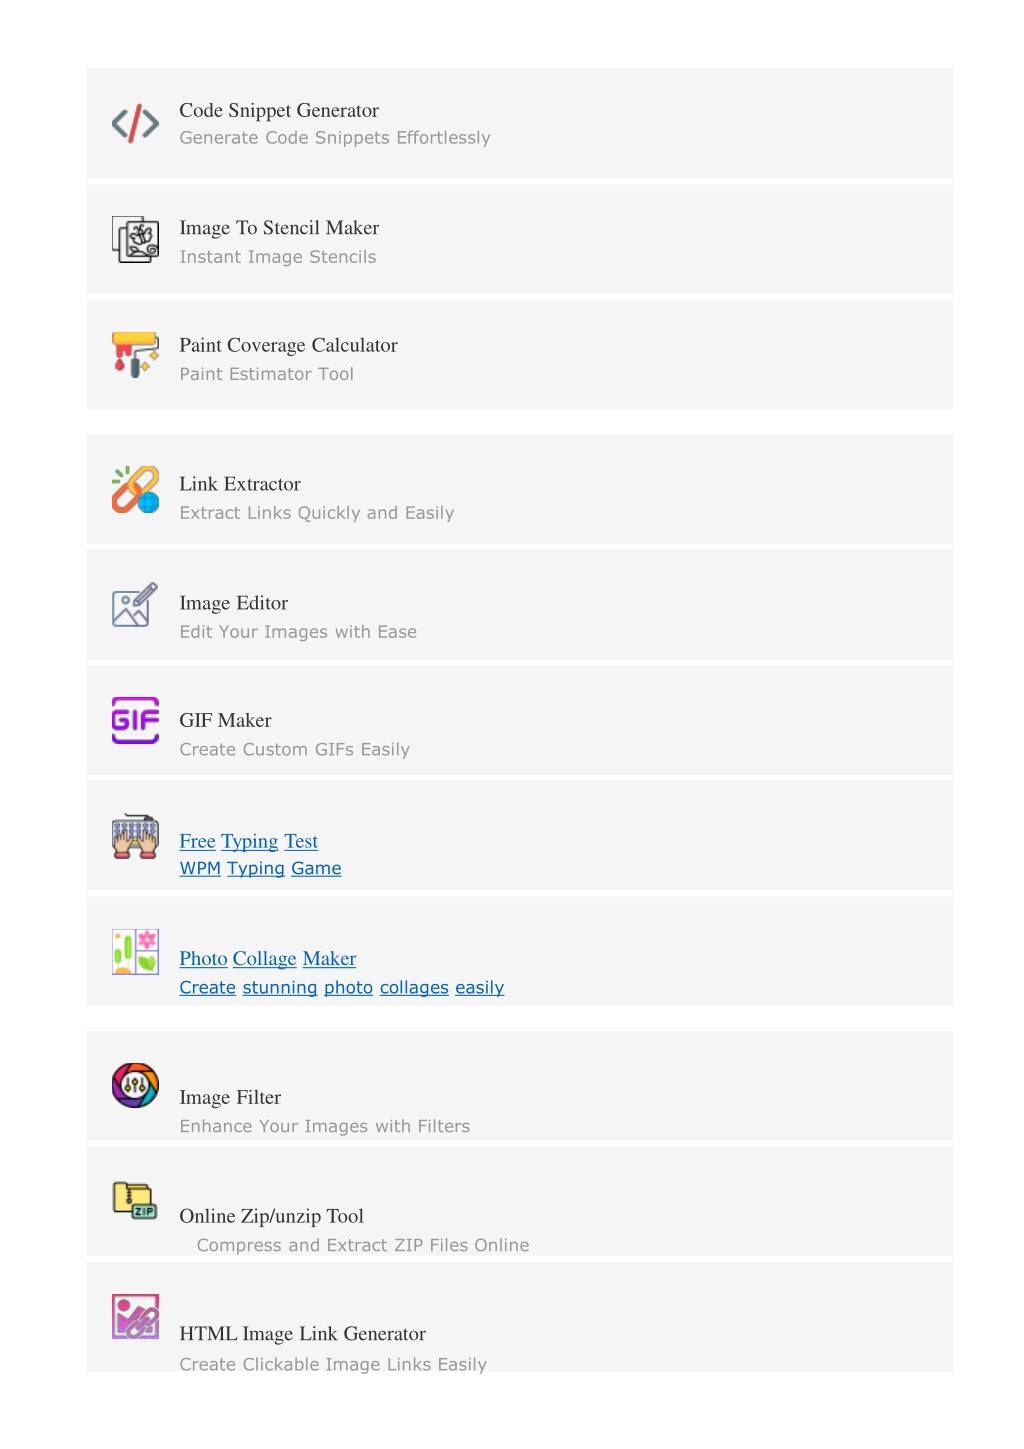
Task: Select the Paint Coverage Calculator title
Action: point(289,345)
